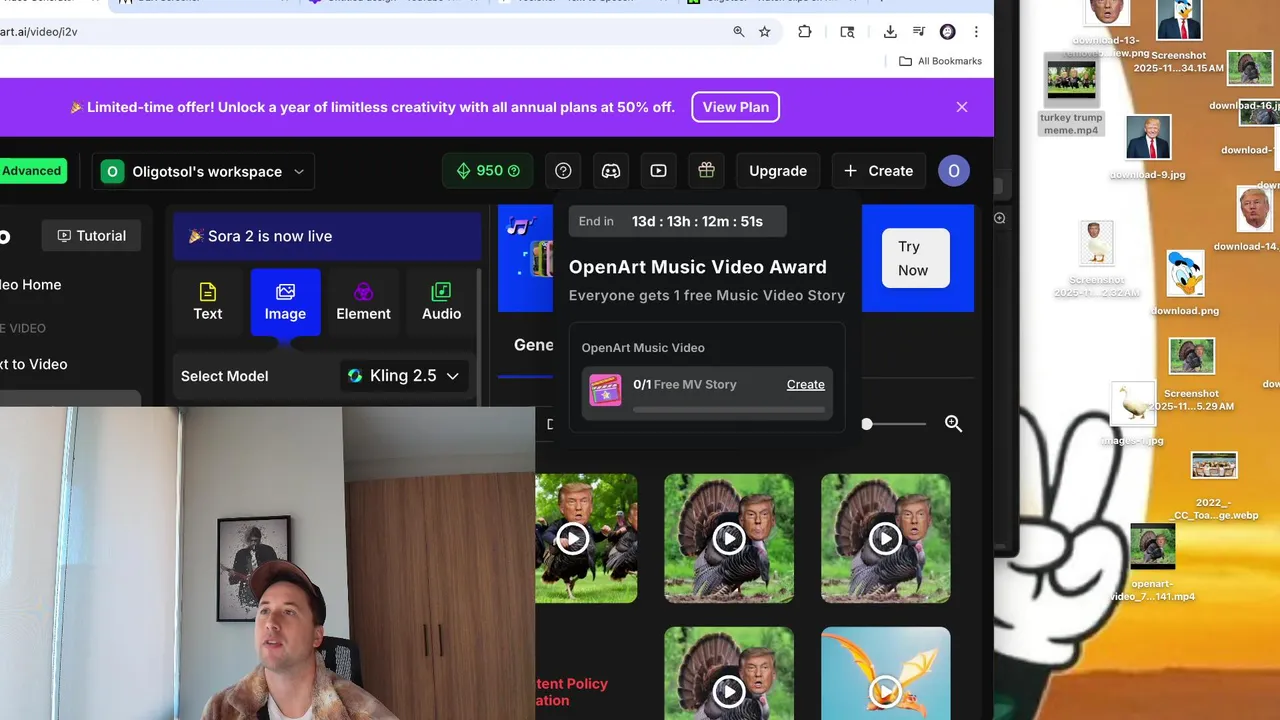Image resolution: width=1280 pixels, height=720 pixels.
Task: Select the Text input tab
Action: click(208, 302)
